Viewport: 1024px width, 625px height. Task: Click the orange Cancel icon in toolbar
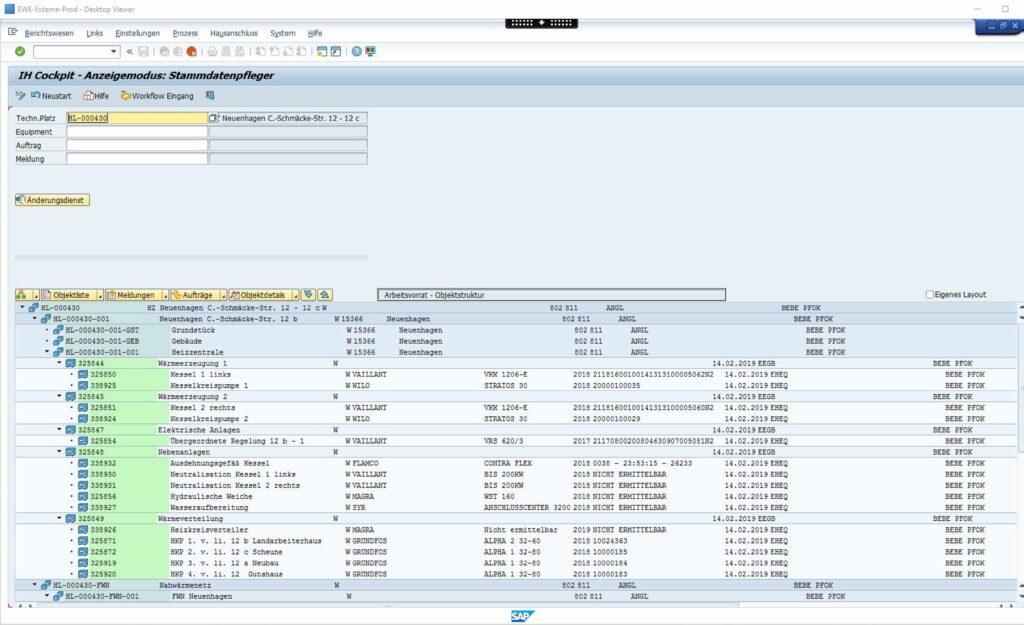[191, 51]
